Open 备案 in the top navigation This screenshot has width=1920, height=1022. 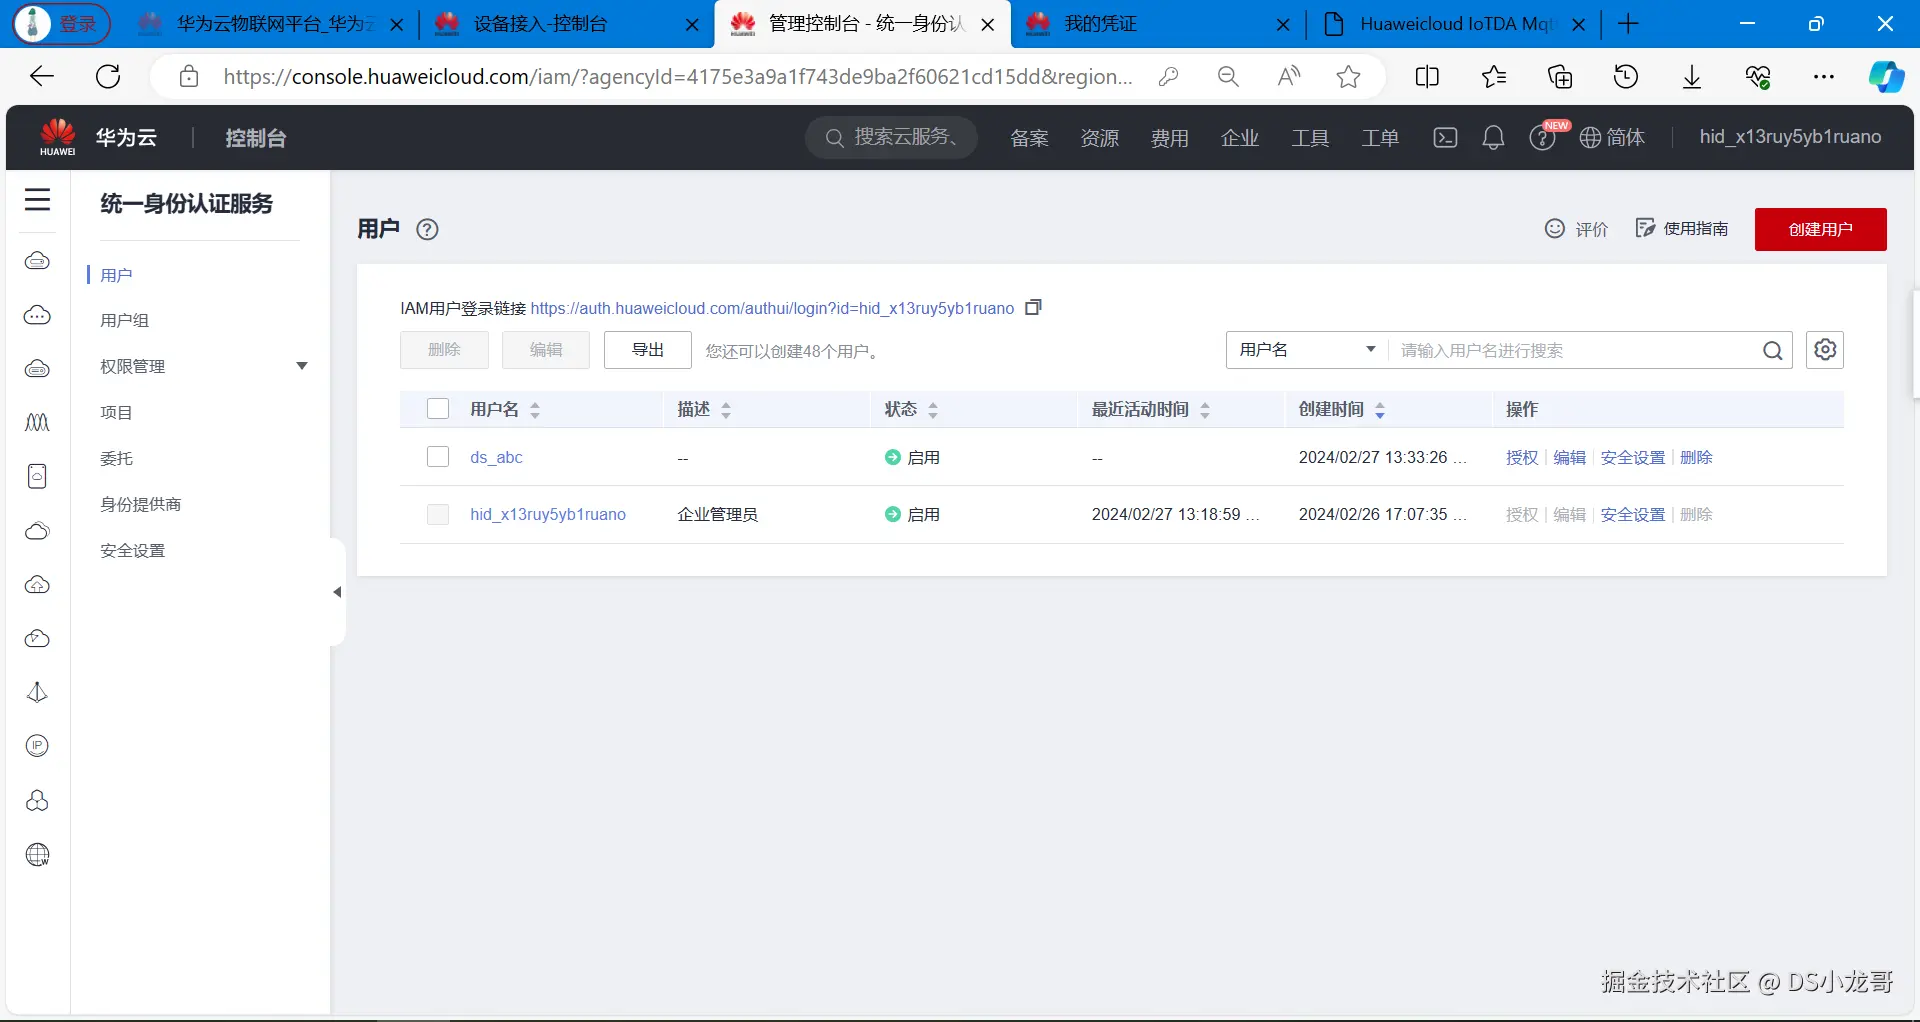(x=1029, y=138)
